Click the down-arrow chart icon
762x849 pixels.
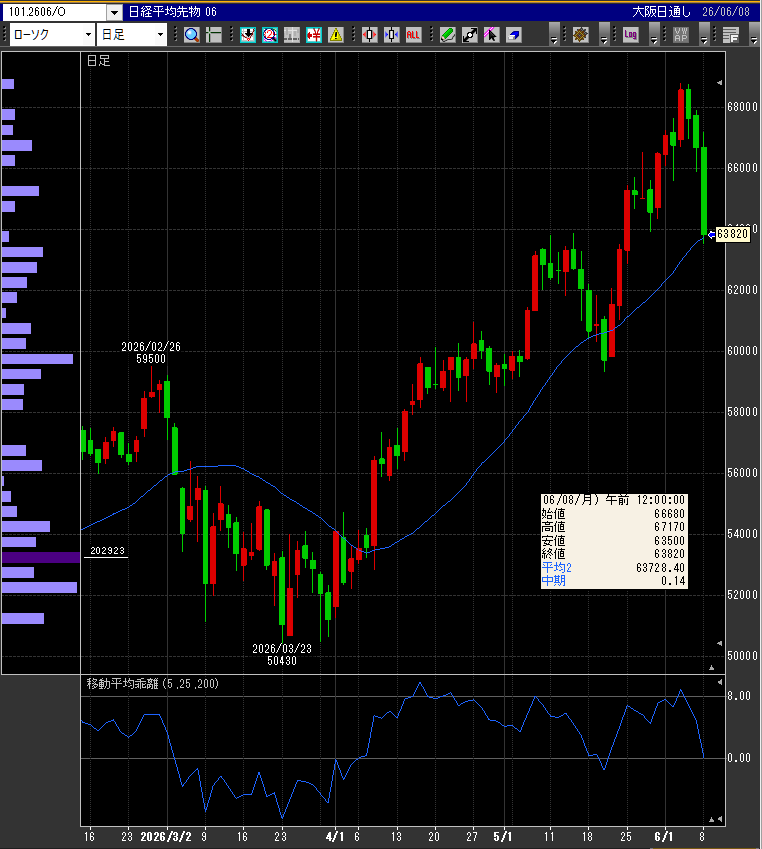point(248,35)
